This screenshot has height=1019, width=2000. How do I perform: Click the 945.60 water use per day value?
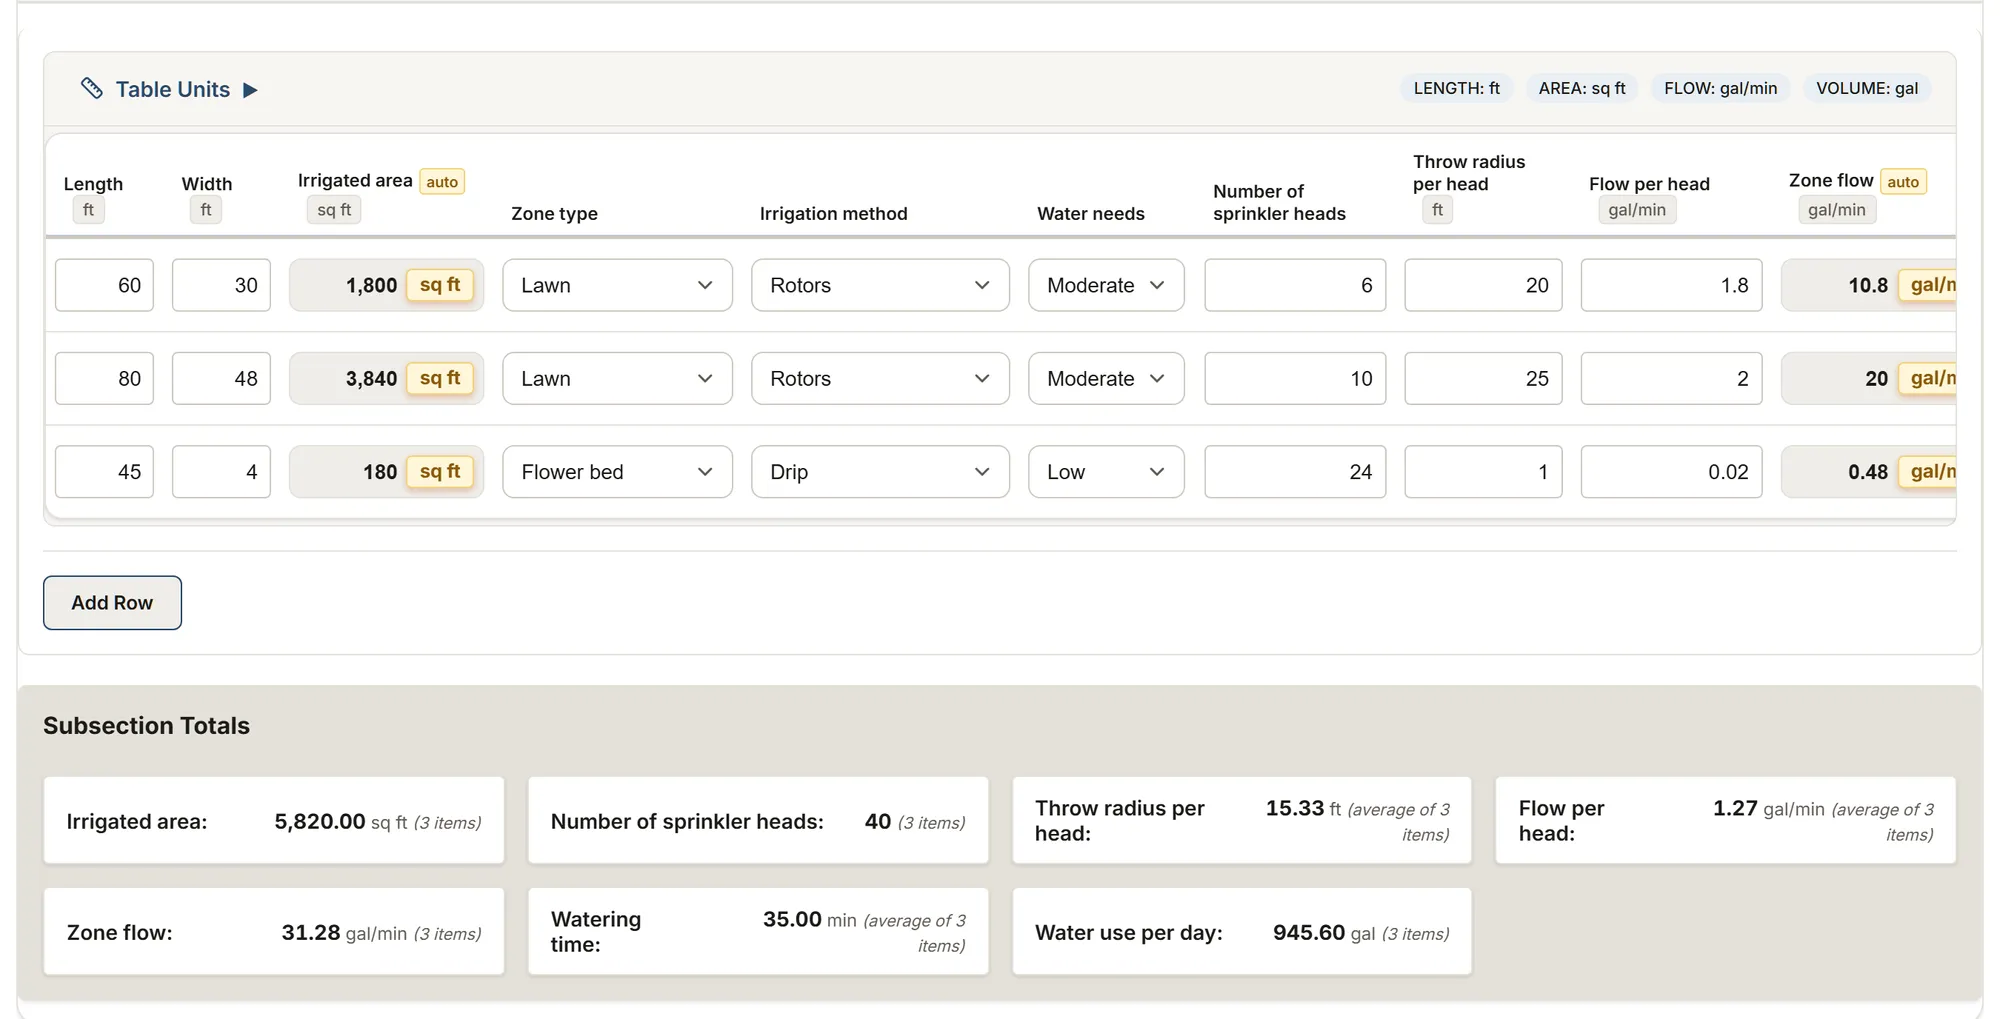click(1309, 932)
